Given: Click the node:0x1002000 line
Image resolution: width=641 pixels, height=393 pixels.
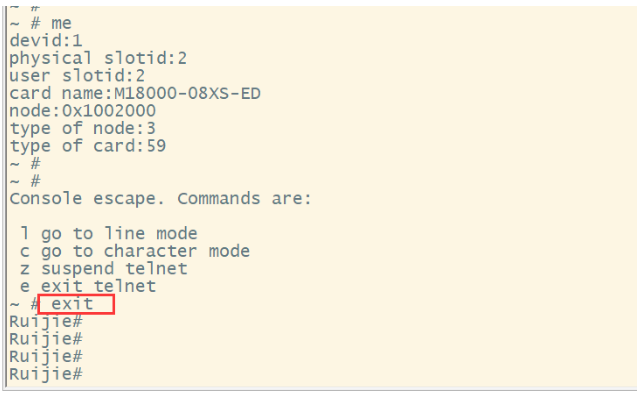Looking at the screenshot, I should coord(83,111).
